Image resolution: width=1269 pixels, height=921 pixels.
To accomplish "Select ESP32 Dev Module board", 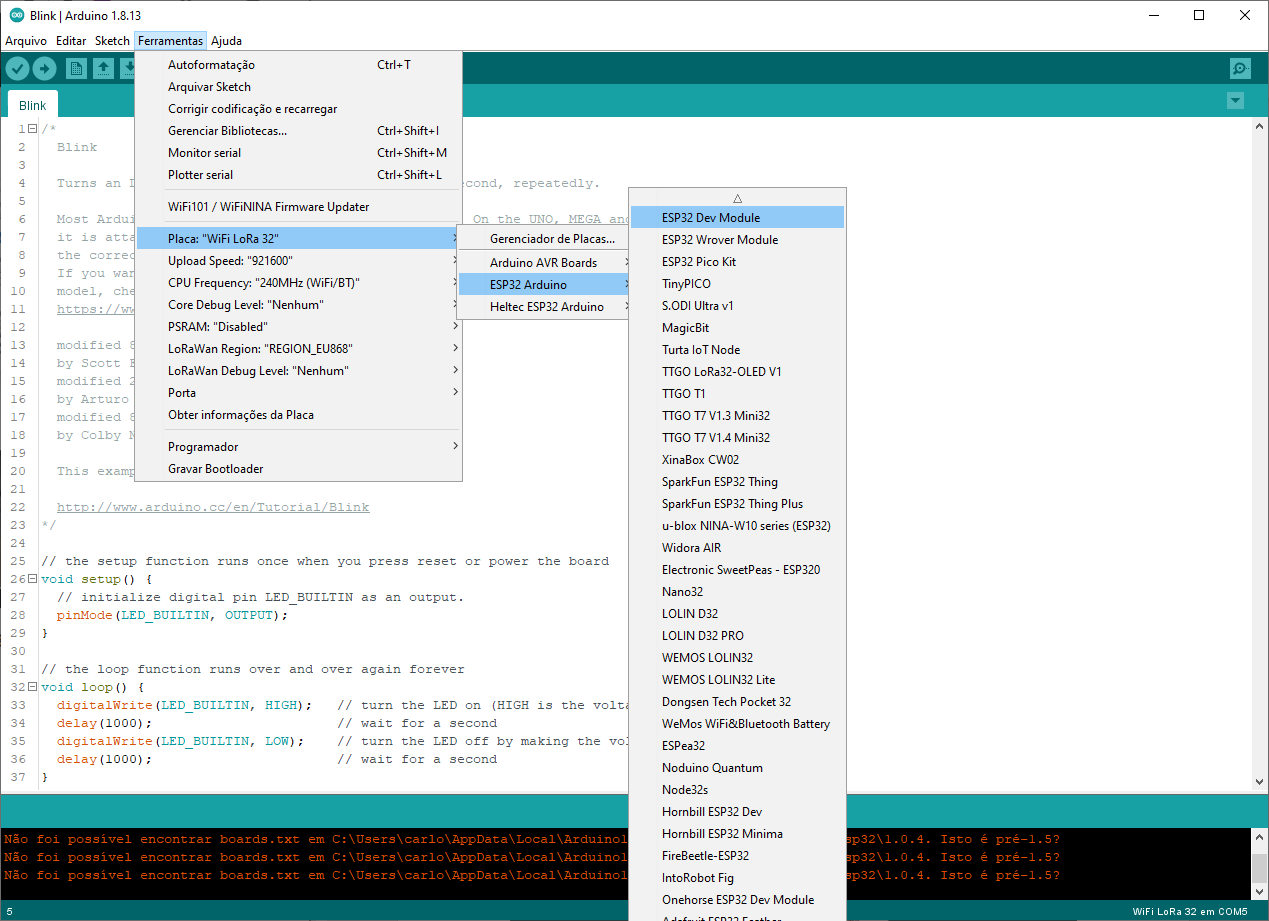I will click(x=738, y=218).
